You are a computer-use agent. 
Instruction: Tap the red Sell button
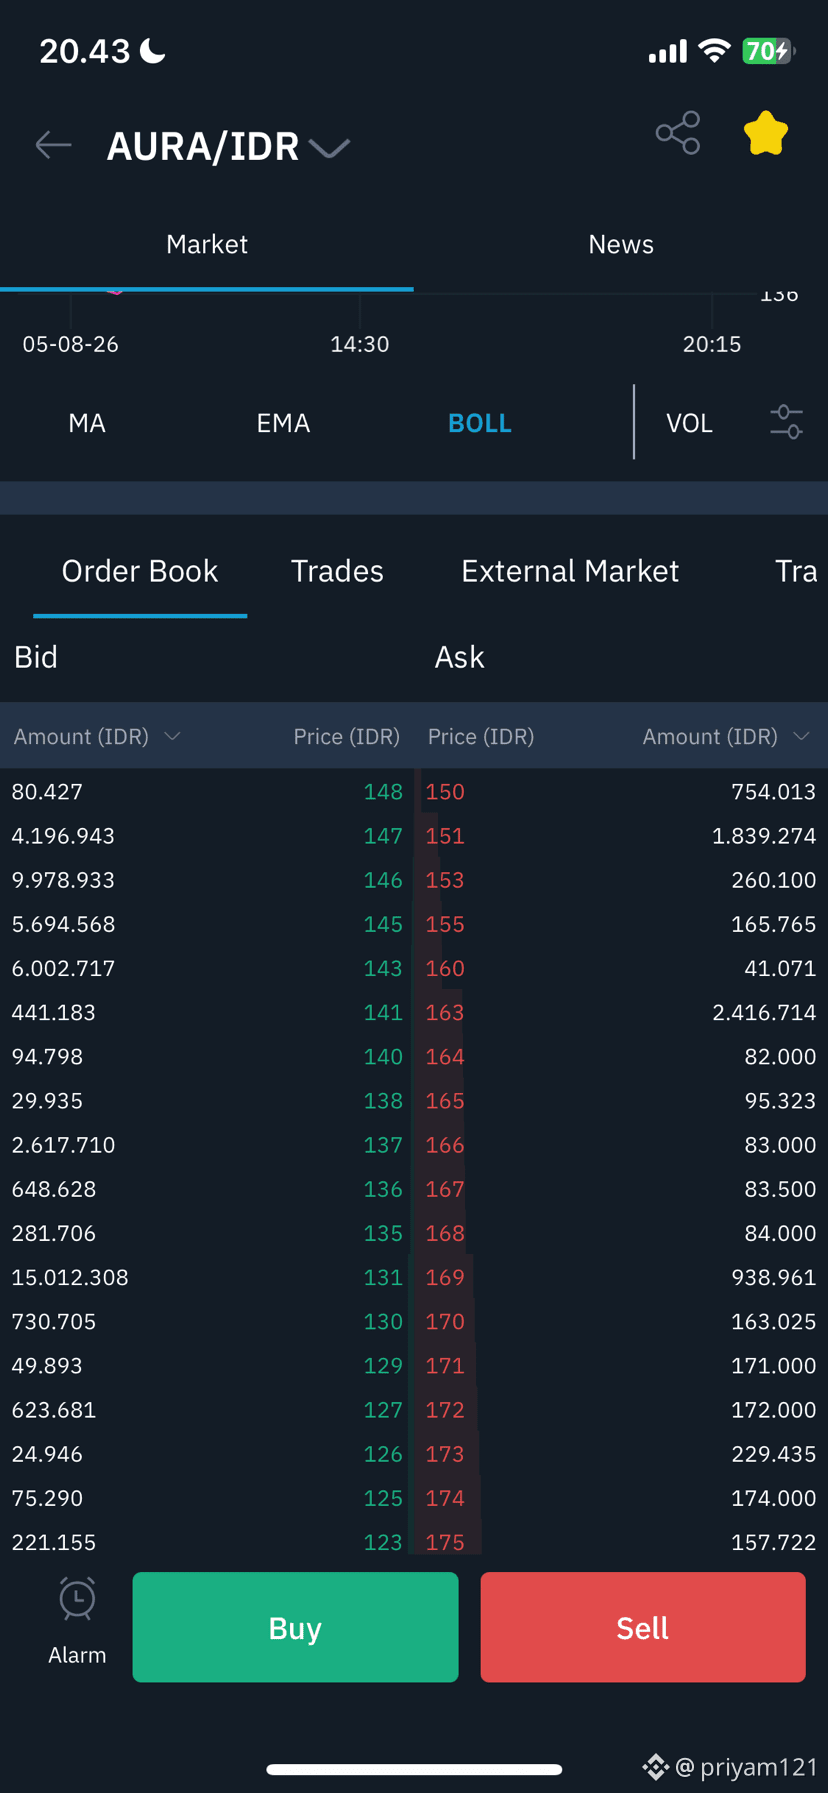643,1627
